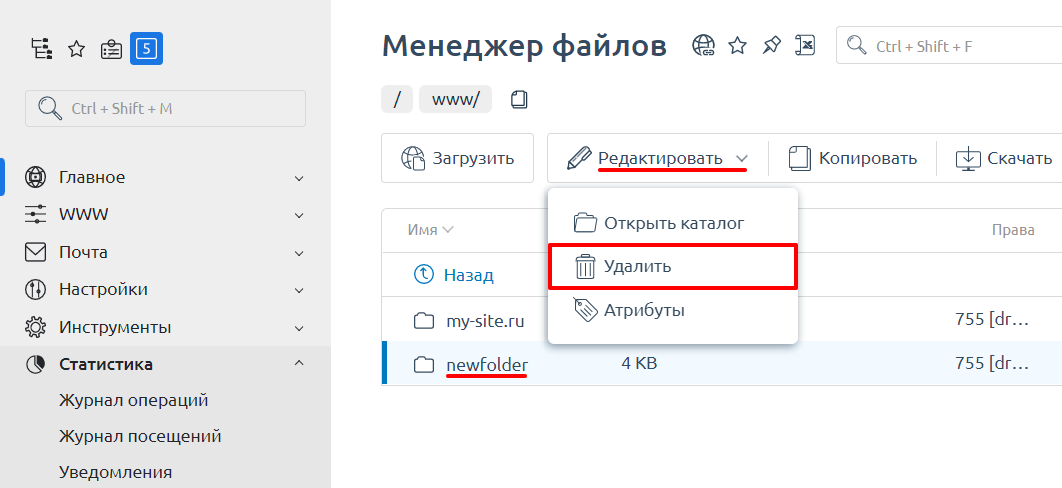Screen dimensions: 1062x488
Task: Click the Загрузить upload button
Action: point(458,158)
